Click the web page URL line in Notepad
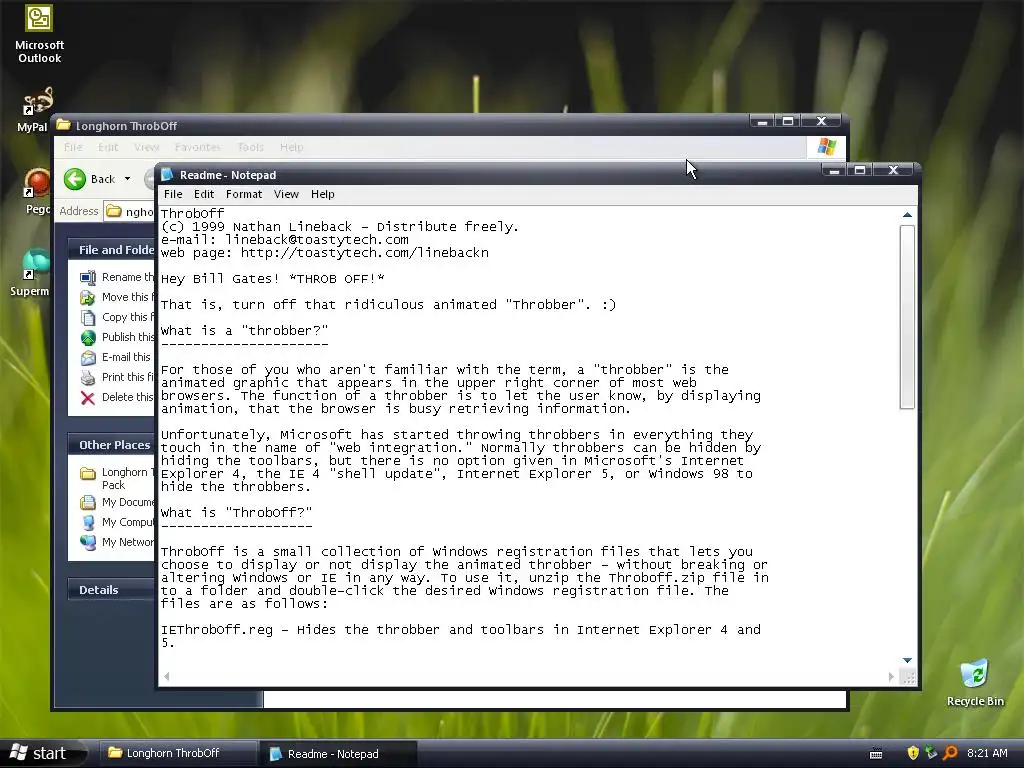This screenshot has height=768, width=1024. click(325, 253)
